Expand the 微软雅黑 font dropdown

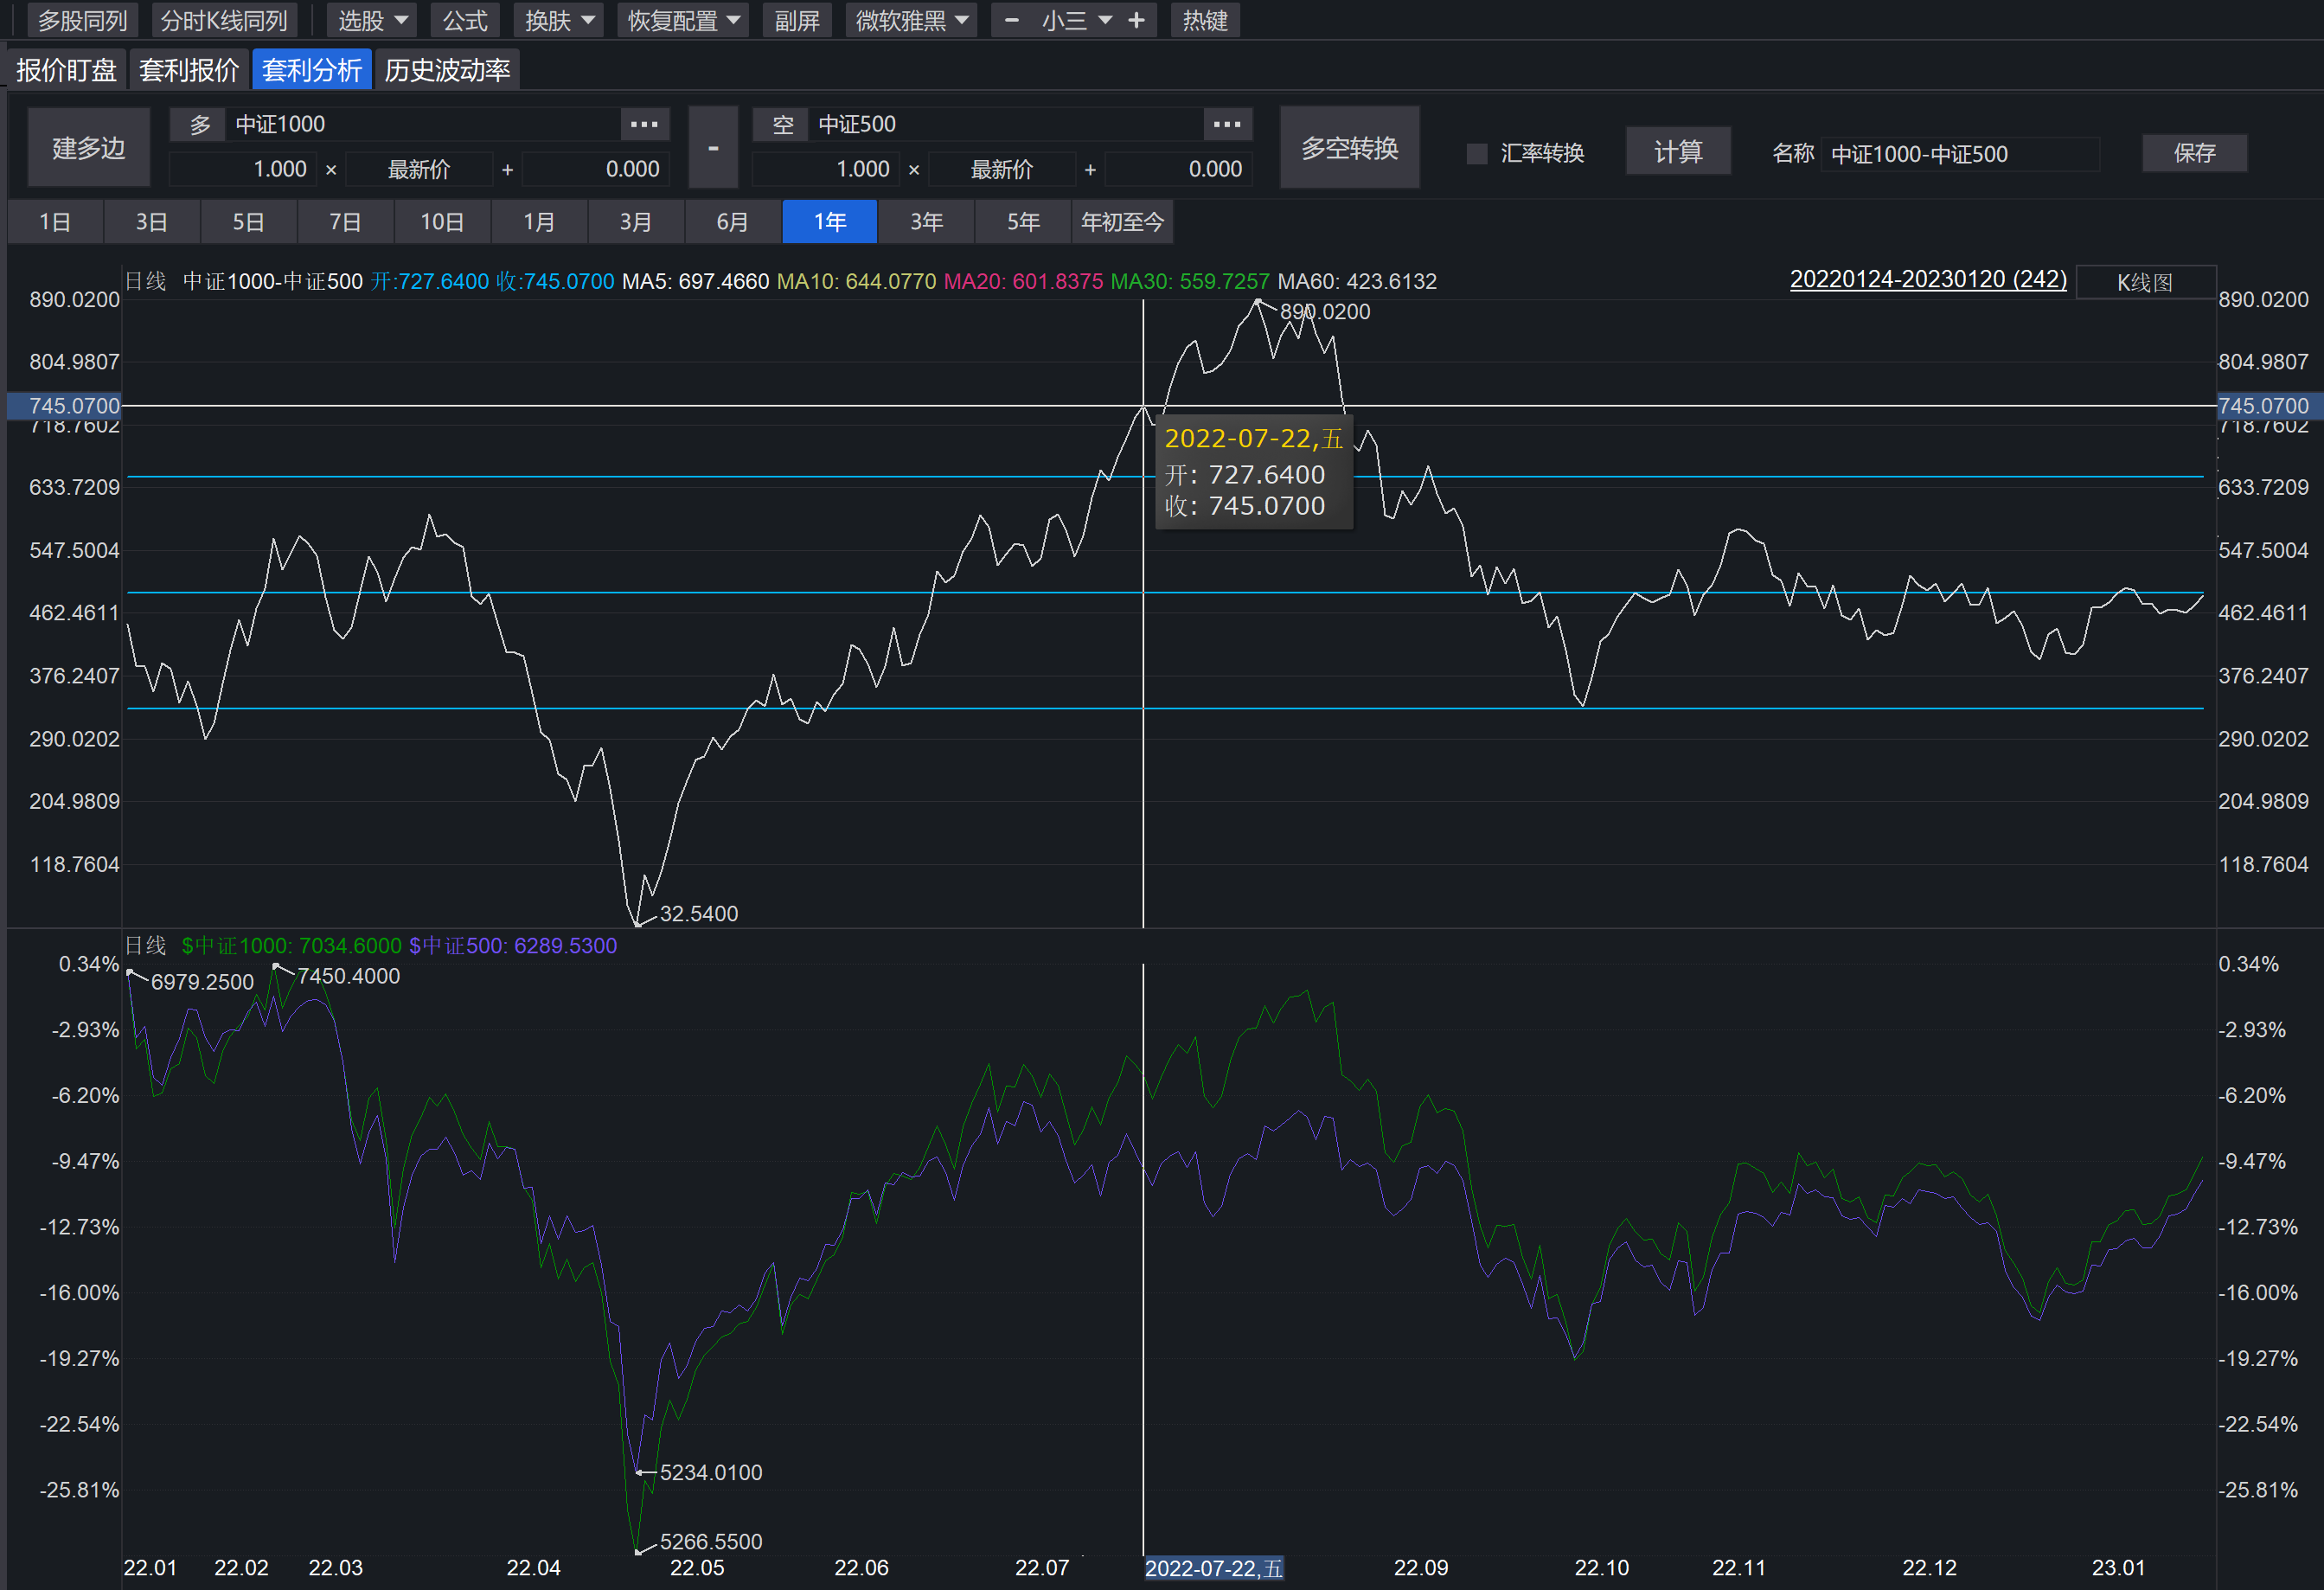[x=911, y=20]
